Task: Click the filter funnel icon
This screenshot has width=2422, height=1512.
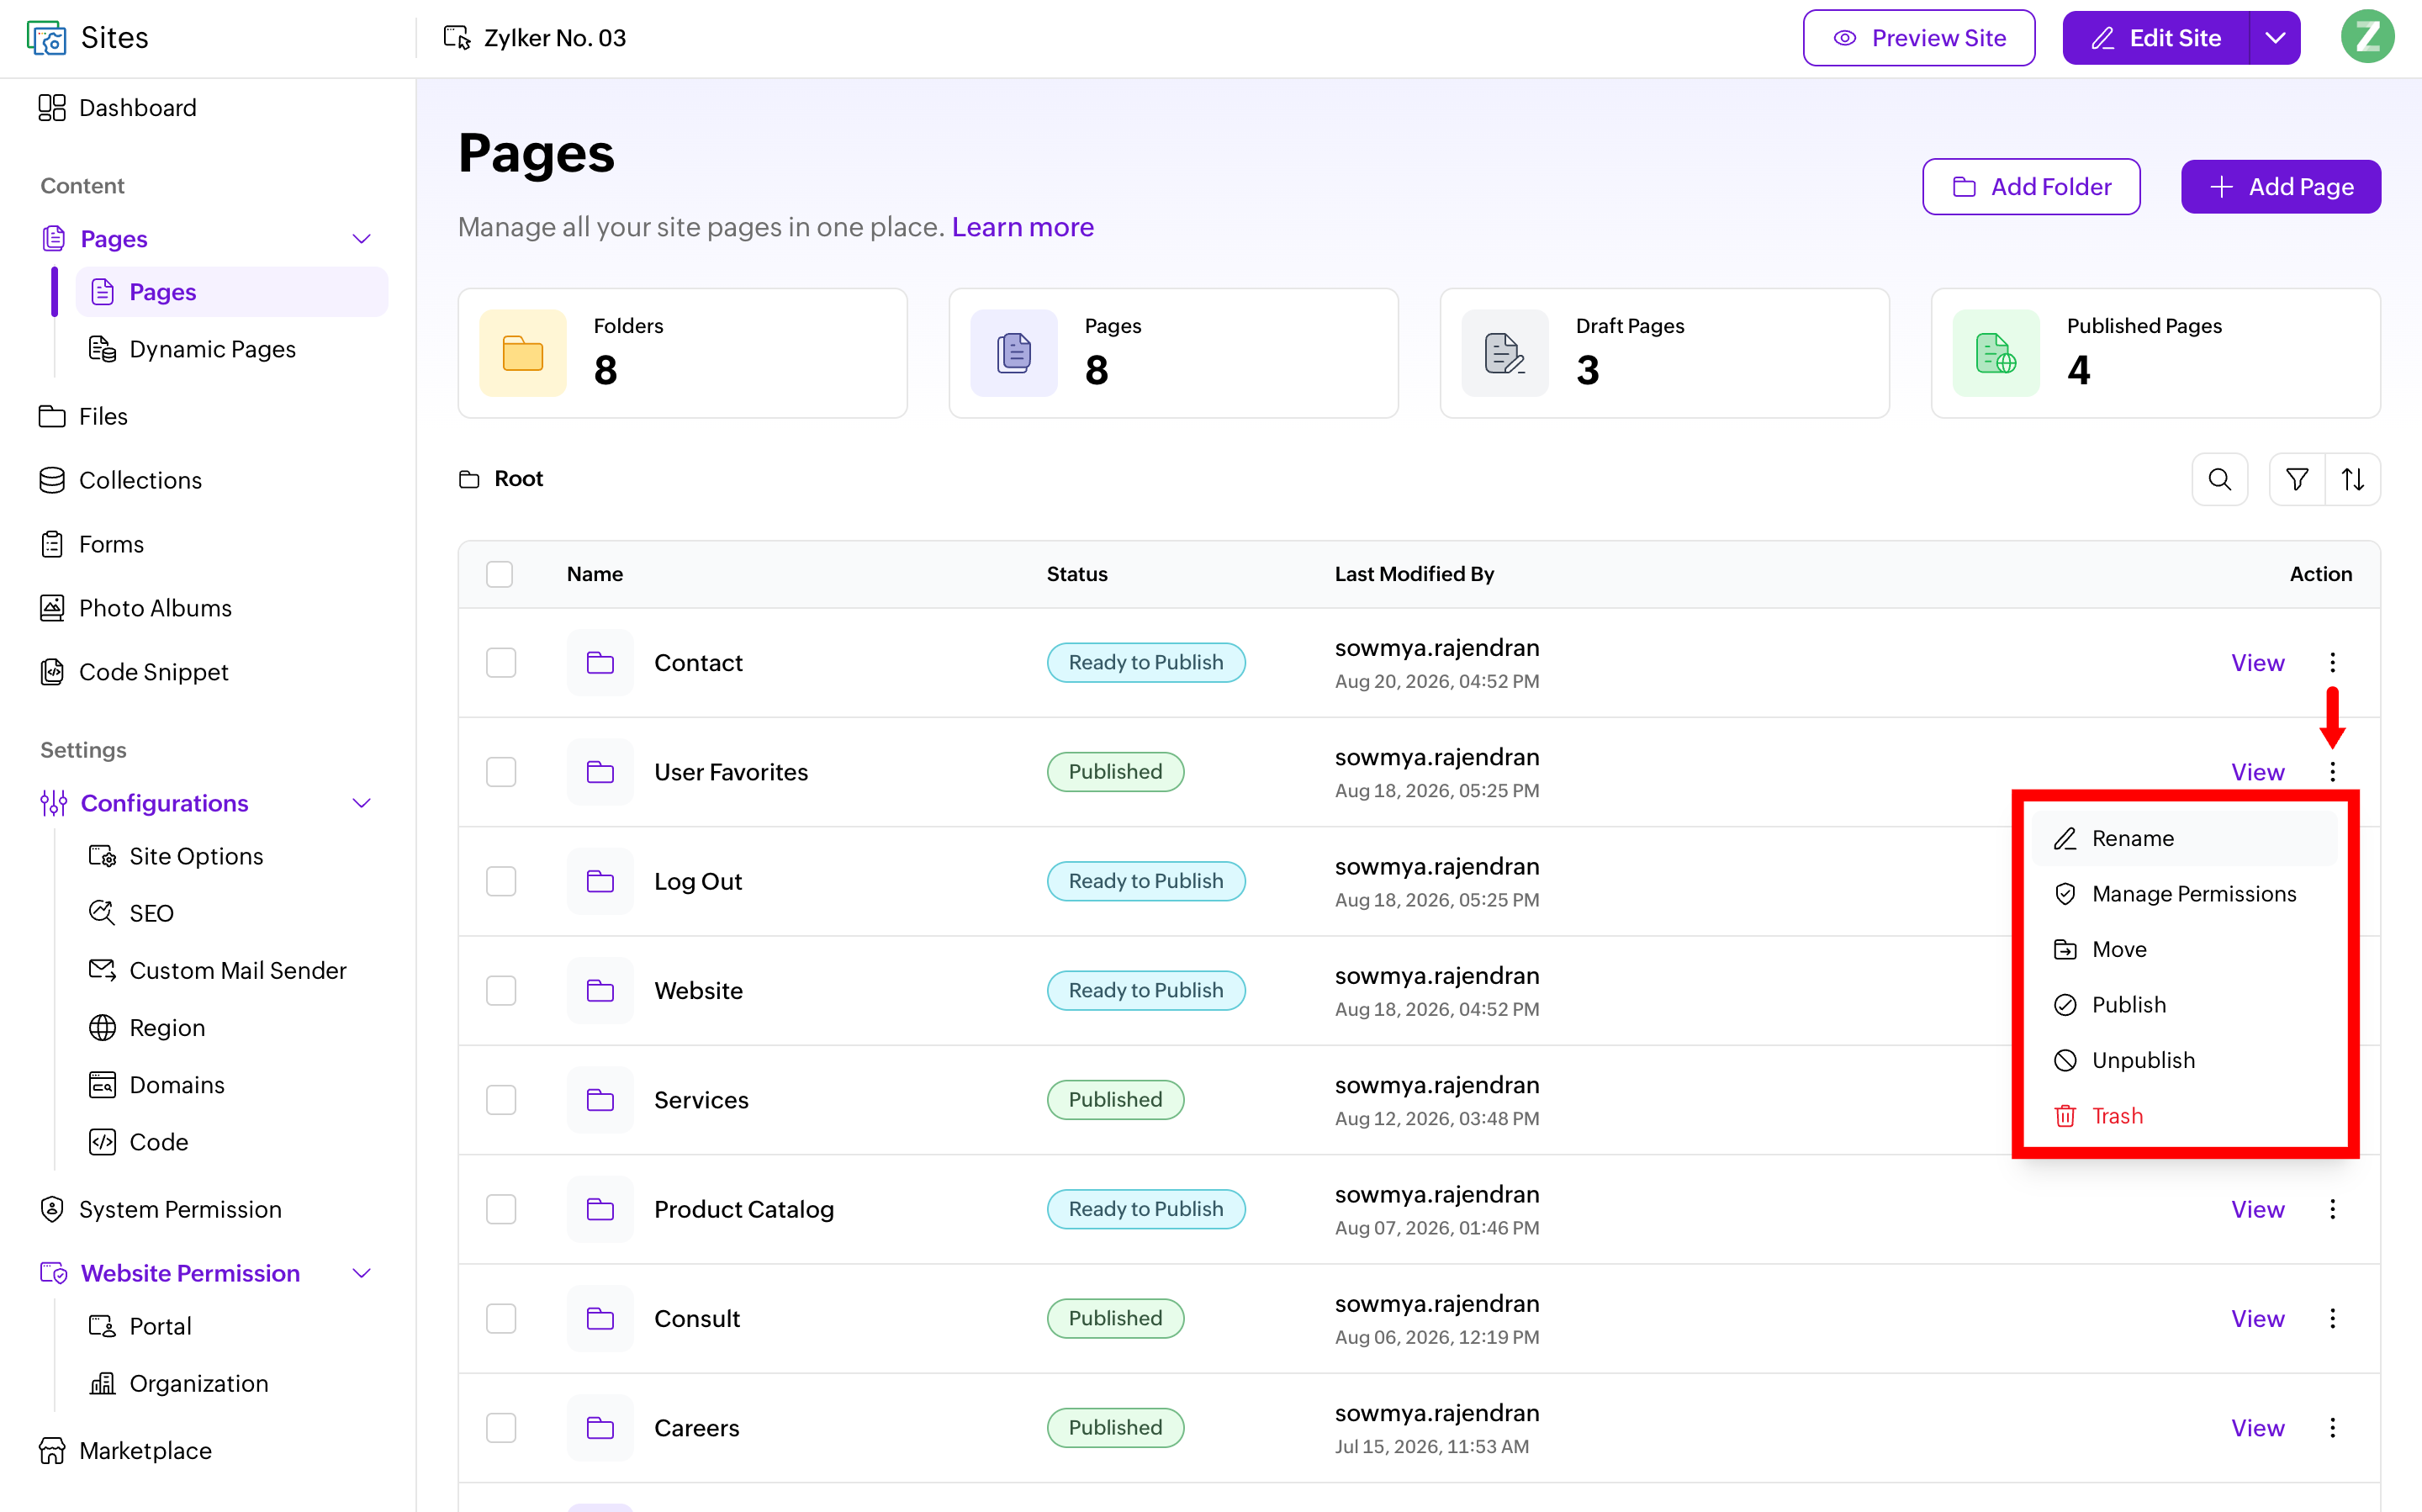Action: click(x=2296, y=479)
